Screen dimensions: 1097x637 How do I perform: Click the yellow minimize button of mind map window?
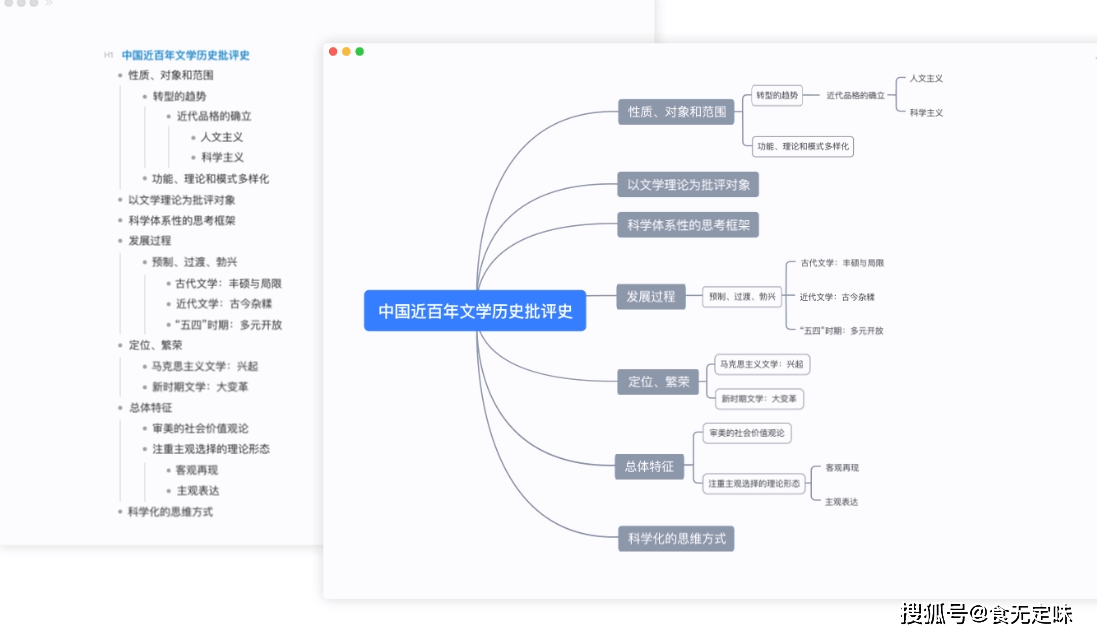coord(346,52)
